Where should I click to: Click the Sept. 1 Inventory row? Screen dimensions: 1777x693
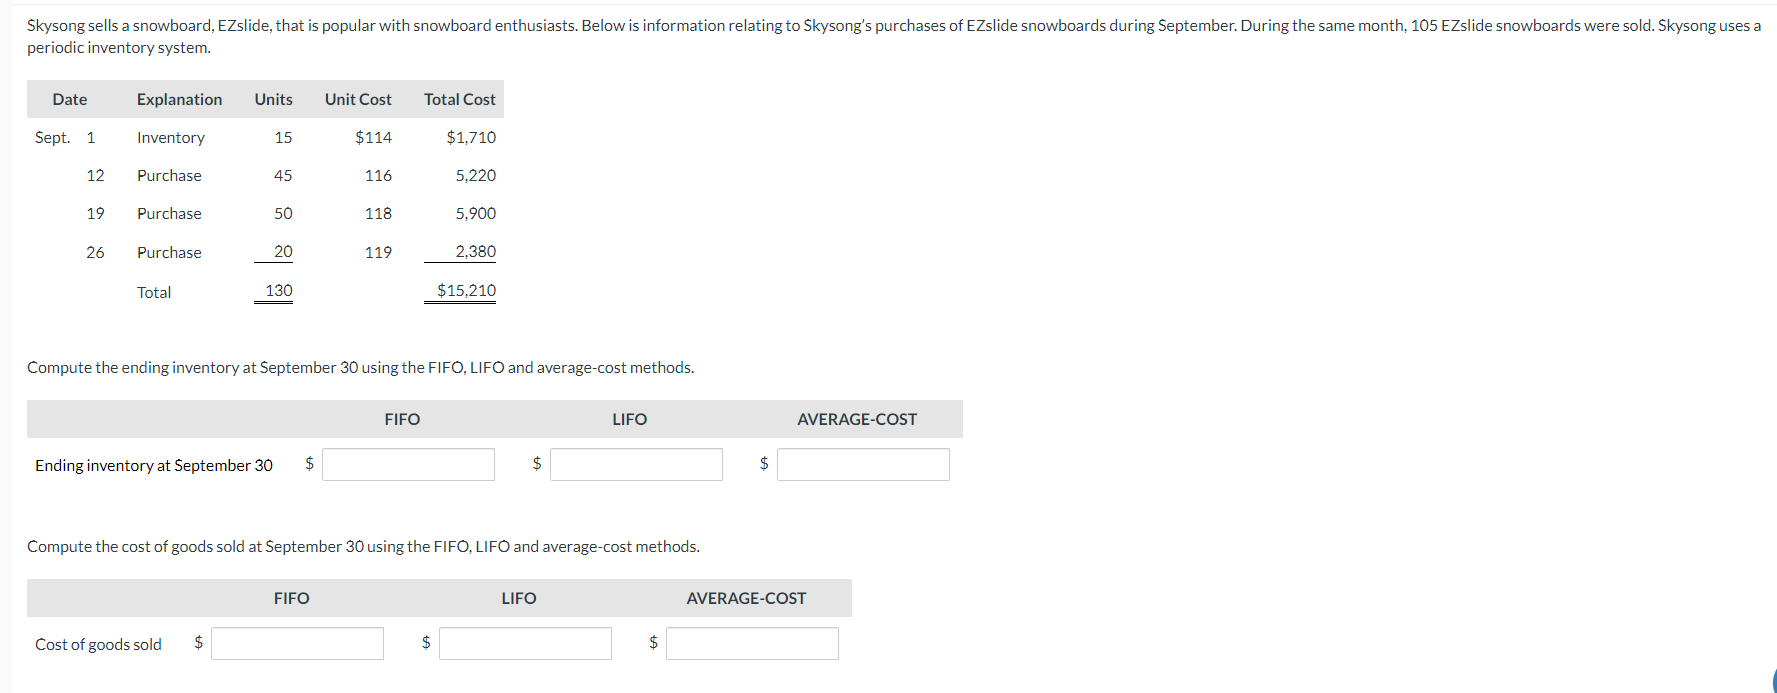point(170,137)
